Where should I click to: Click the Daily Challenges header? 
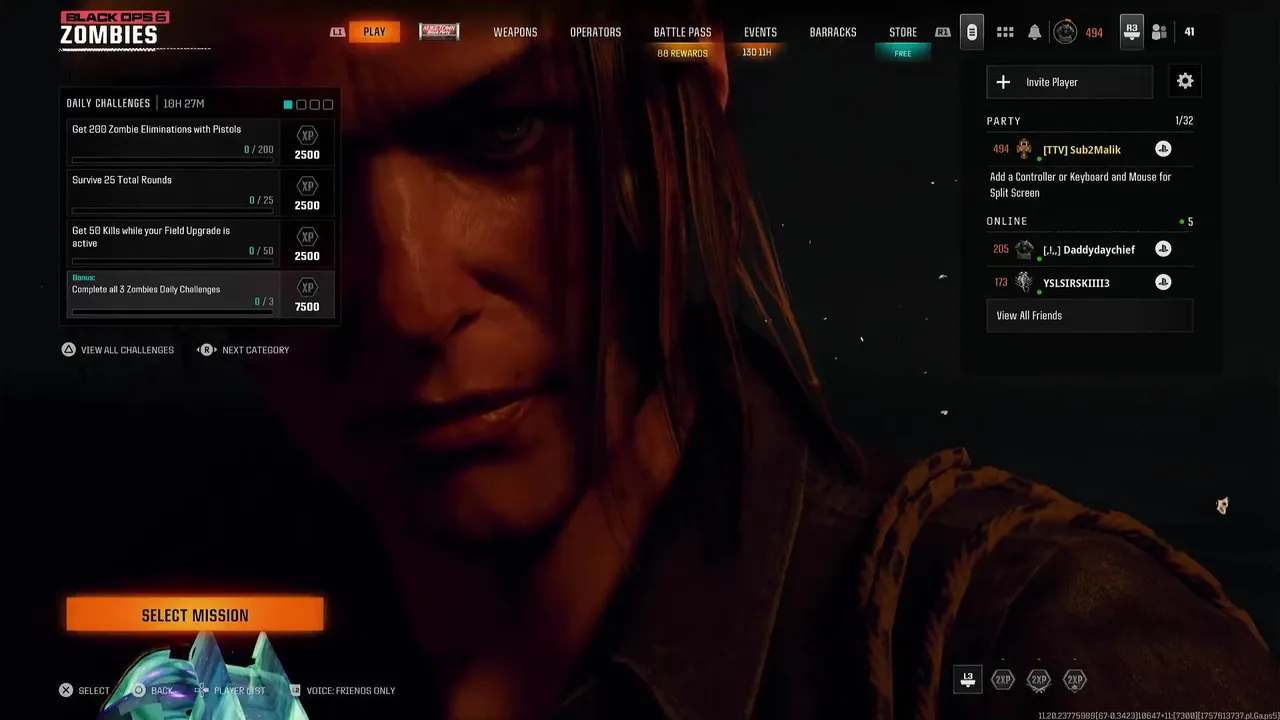point(108,103)
